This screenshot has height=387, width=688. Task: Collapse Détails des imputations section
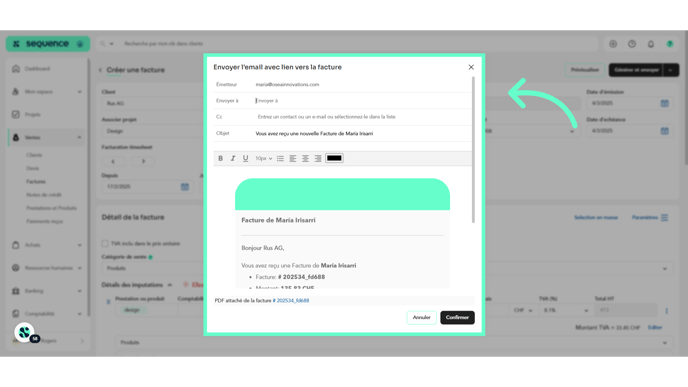[170, 285]
